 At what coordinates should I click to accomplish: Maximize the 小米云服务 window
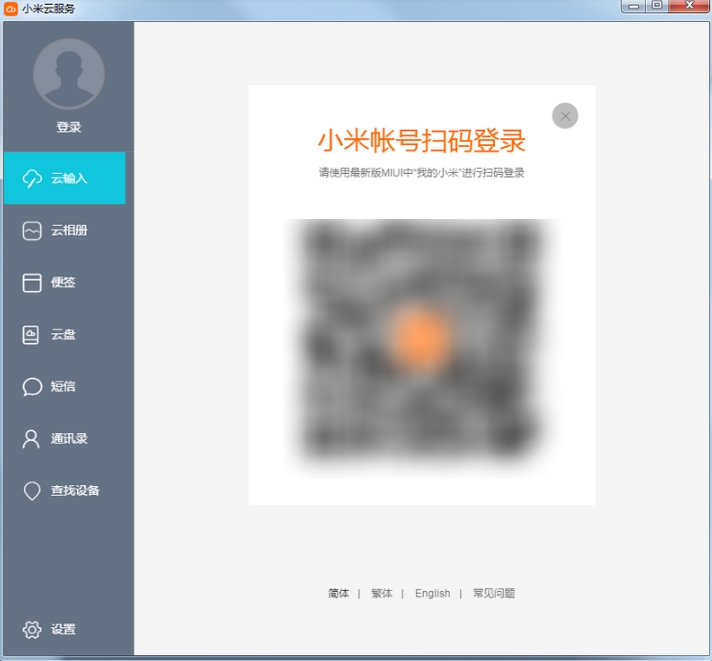click(657, 6)
